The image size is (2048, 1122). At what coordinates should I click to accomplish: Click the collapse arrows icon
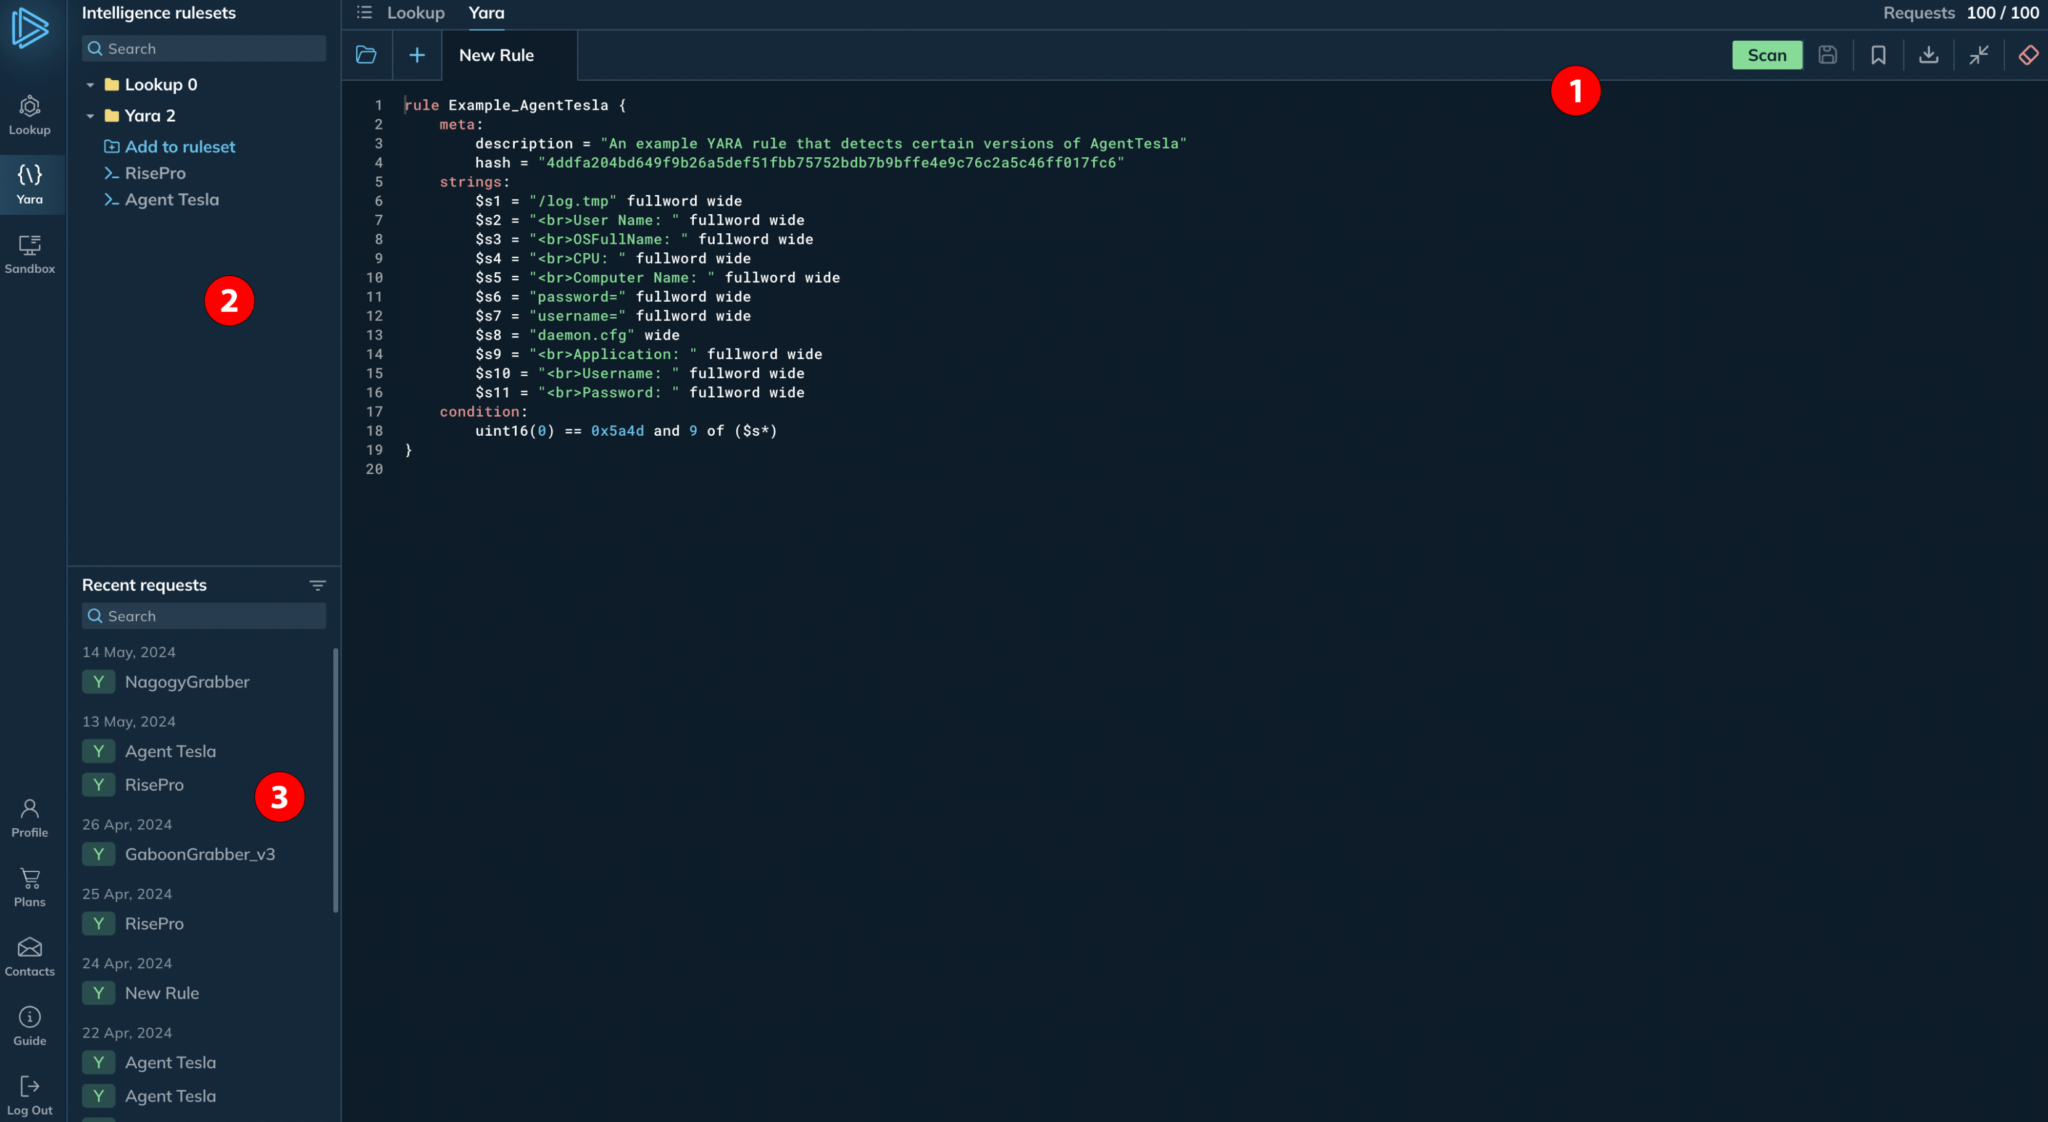tap(1978, 55)
